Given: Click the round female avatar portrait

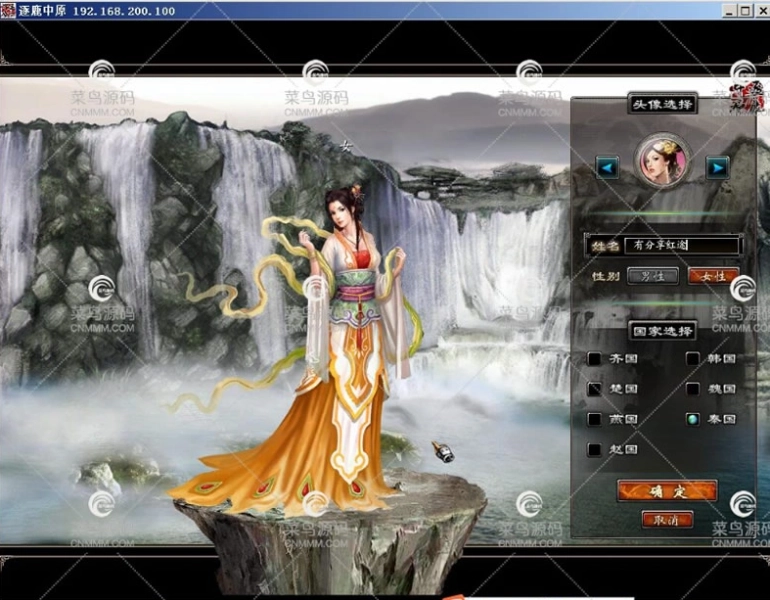Looking at the screenshot, I should coord(662,161).
